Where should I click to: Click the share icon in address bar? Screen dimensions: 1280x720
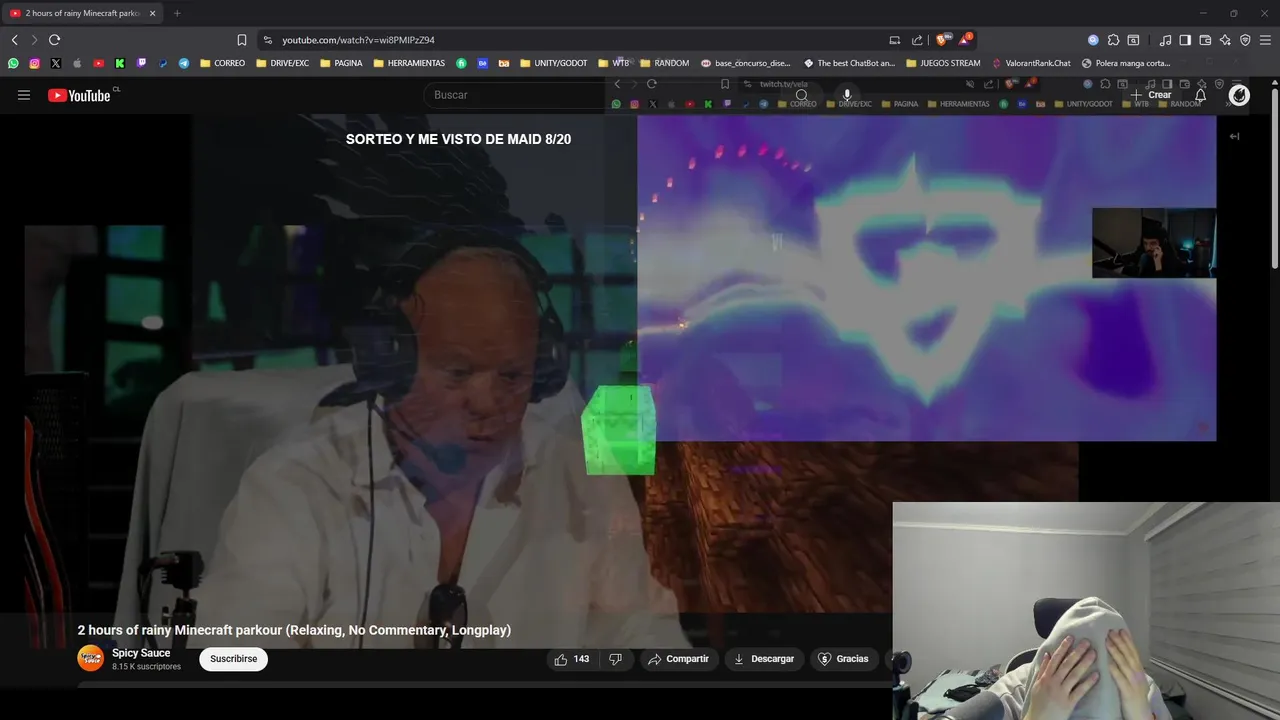[917, 40]
